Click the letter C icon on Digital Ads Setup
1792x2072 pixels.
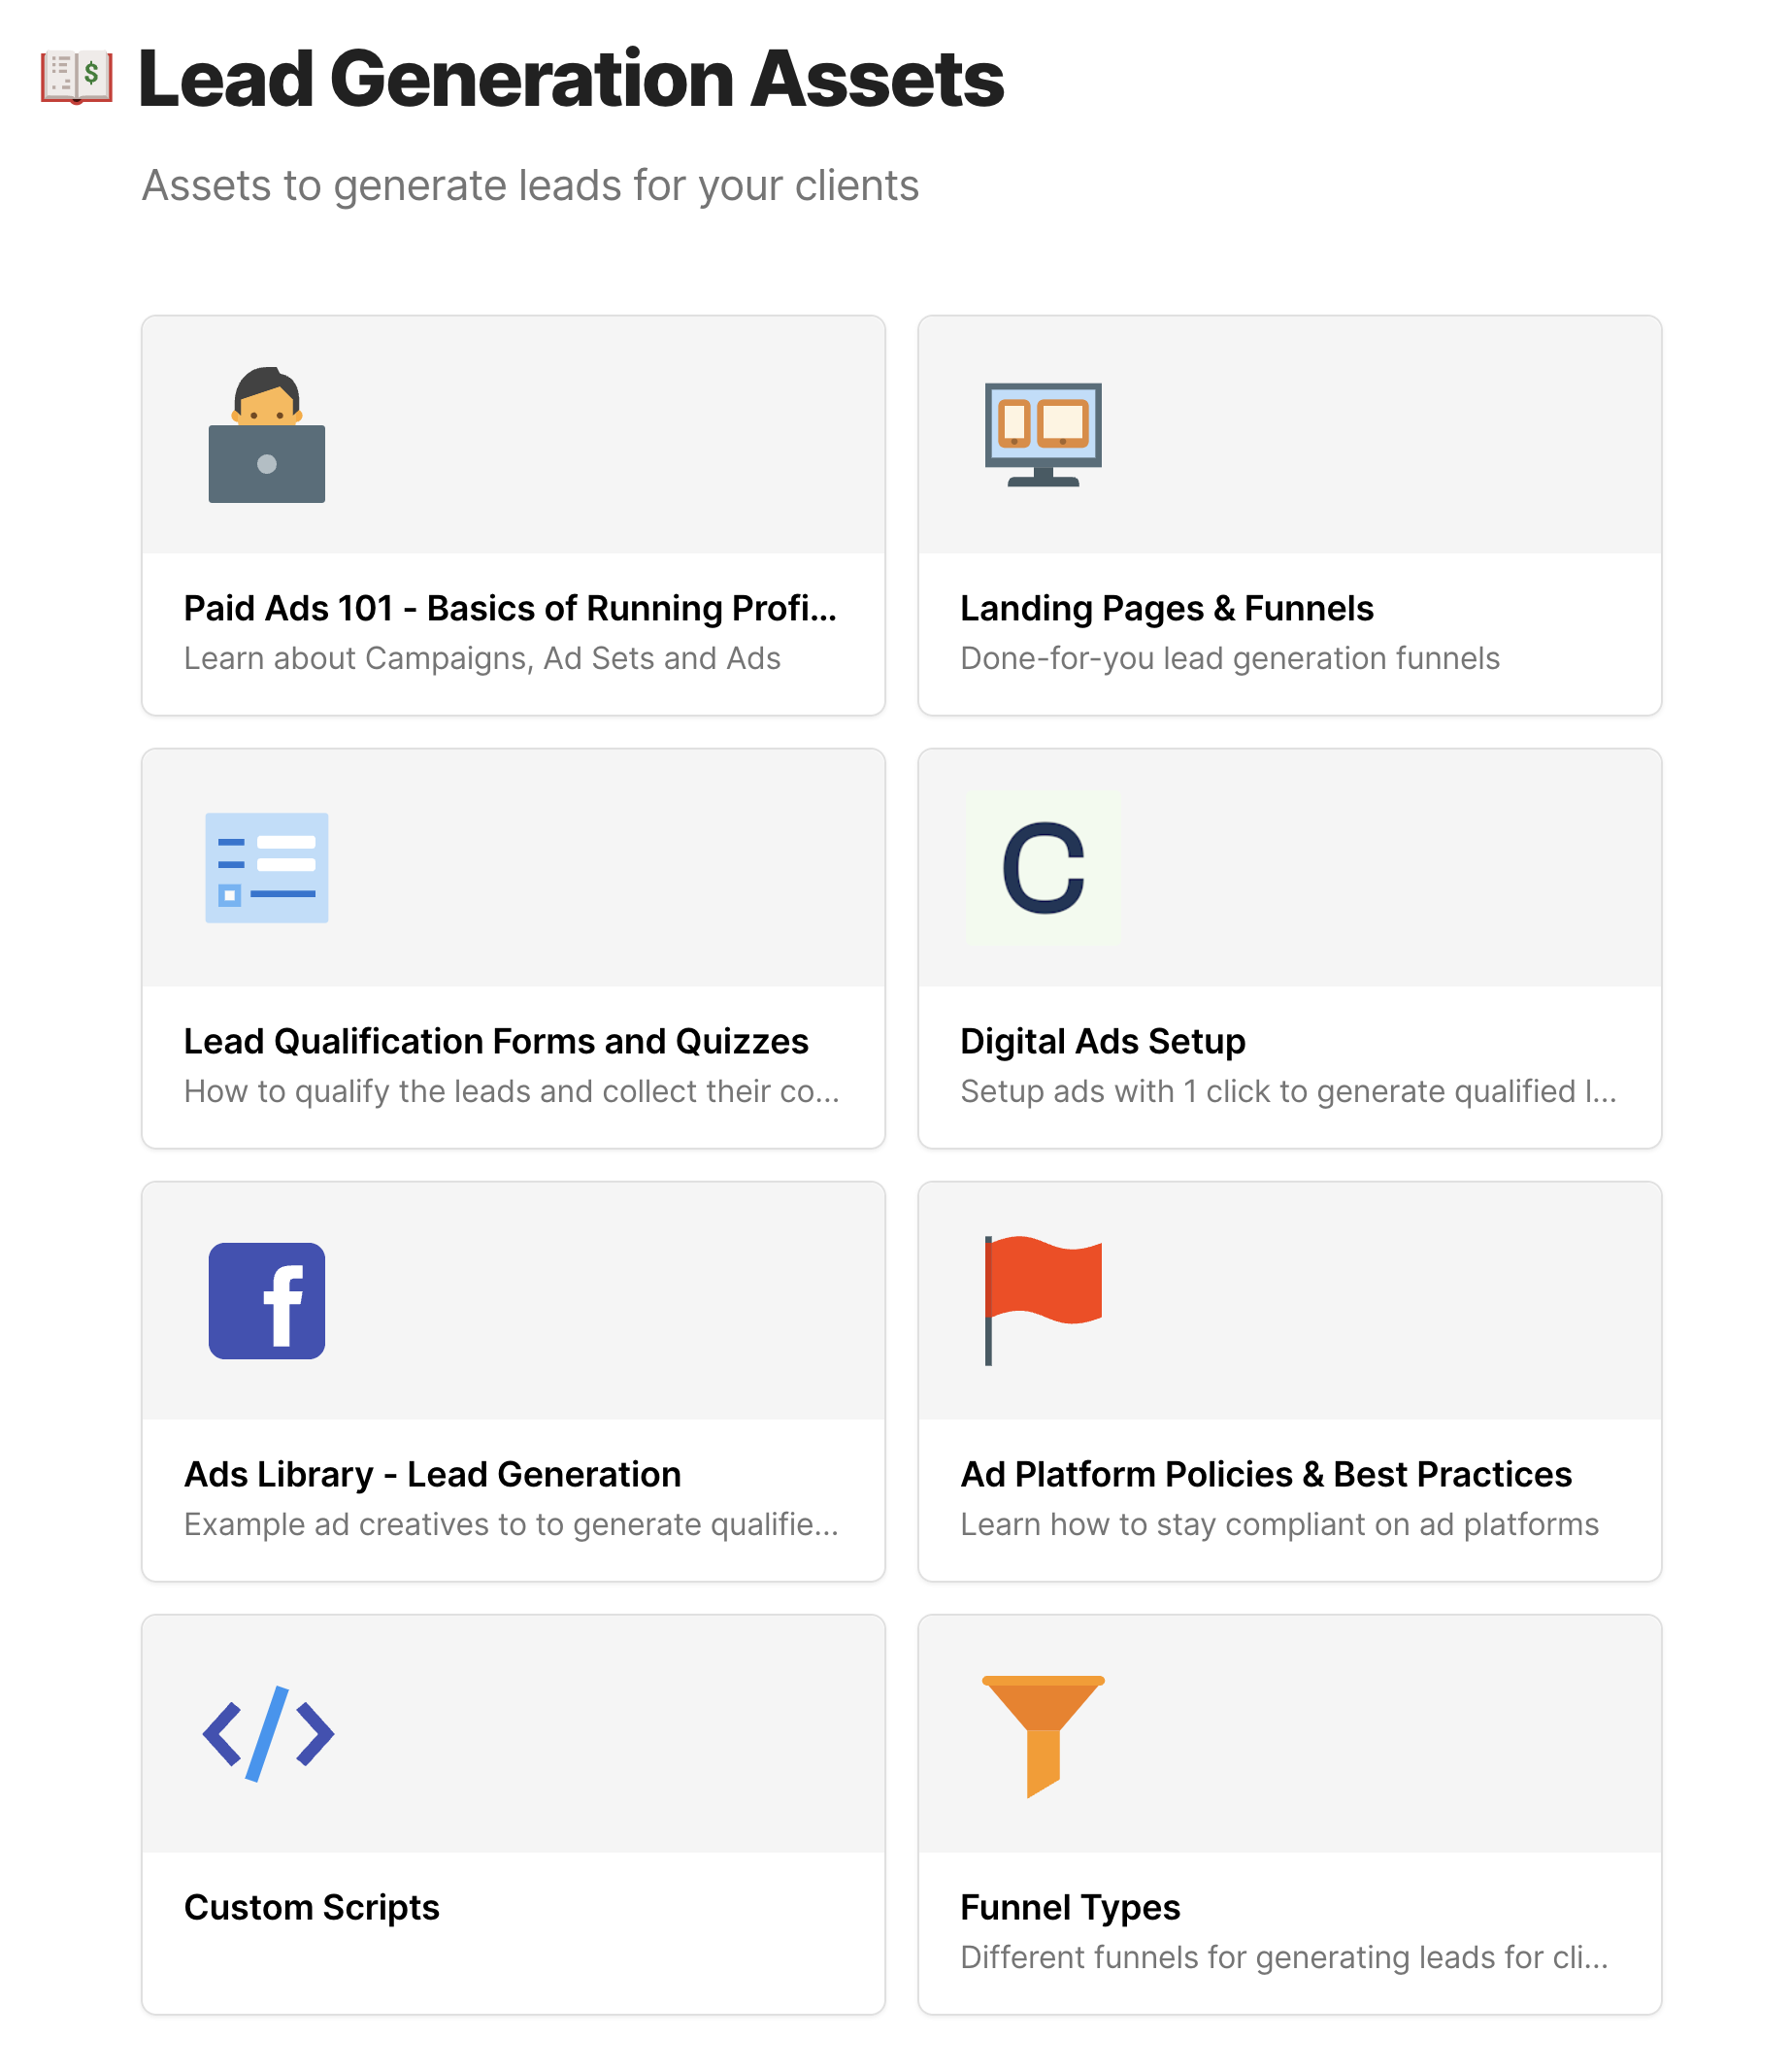(x=1043, y=868)
